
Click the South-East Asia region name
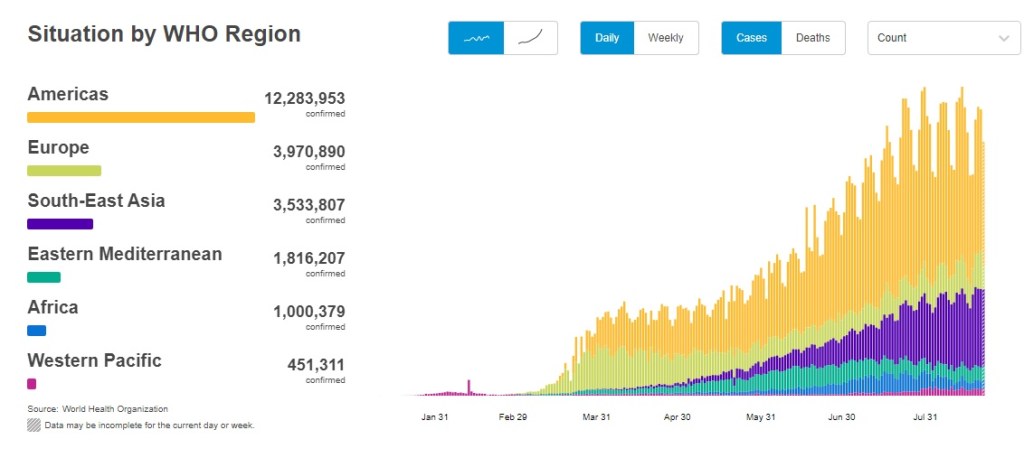96,201
